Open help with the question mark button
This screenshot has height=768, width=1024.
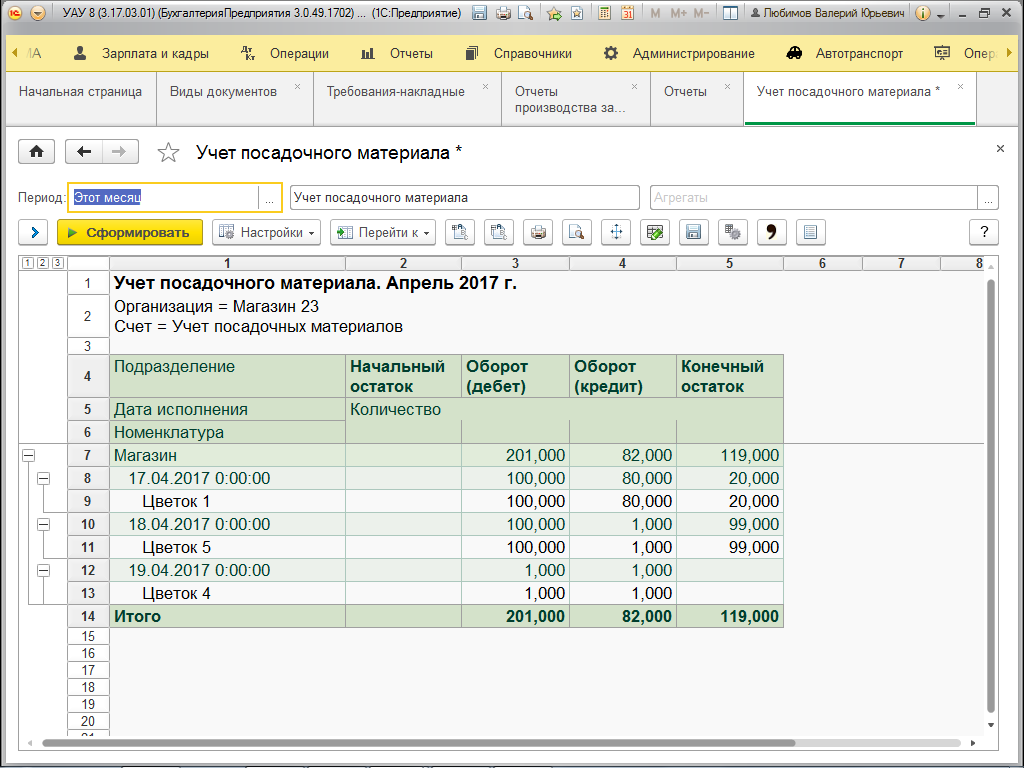(x=984, y=232)
